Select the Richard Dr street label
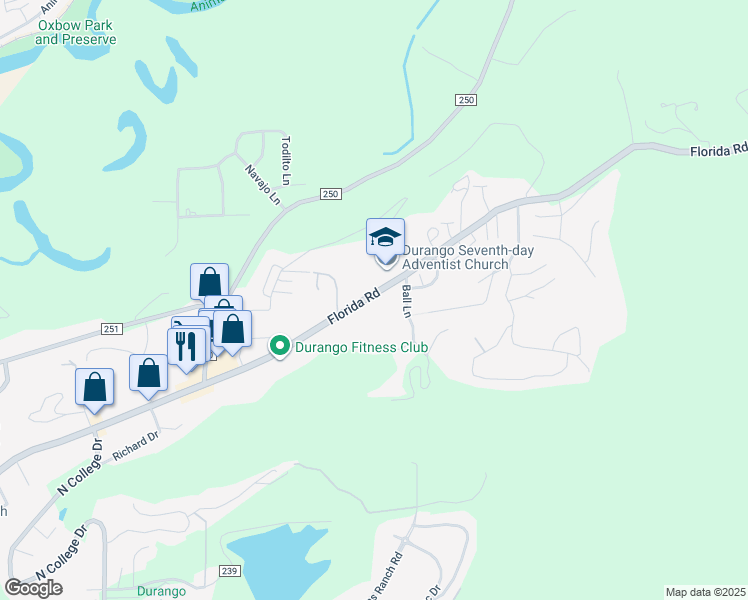 click(x=135, y=446)
